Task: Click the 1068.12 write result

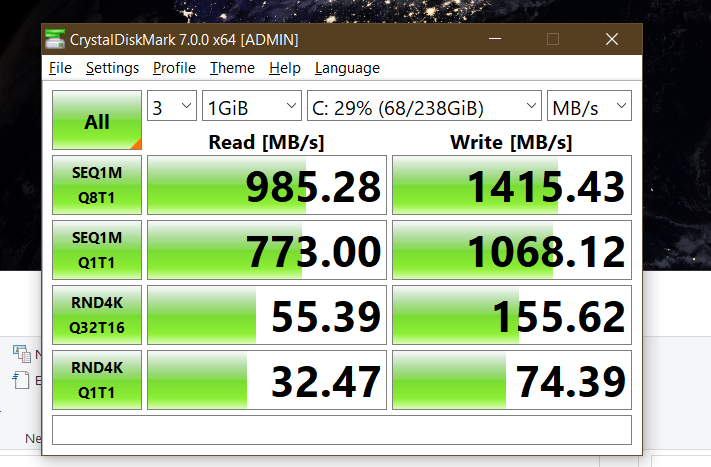Action: [512, 250]
